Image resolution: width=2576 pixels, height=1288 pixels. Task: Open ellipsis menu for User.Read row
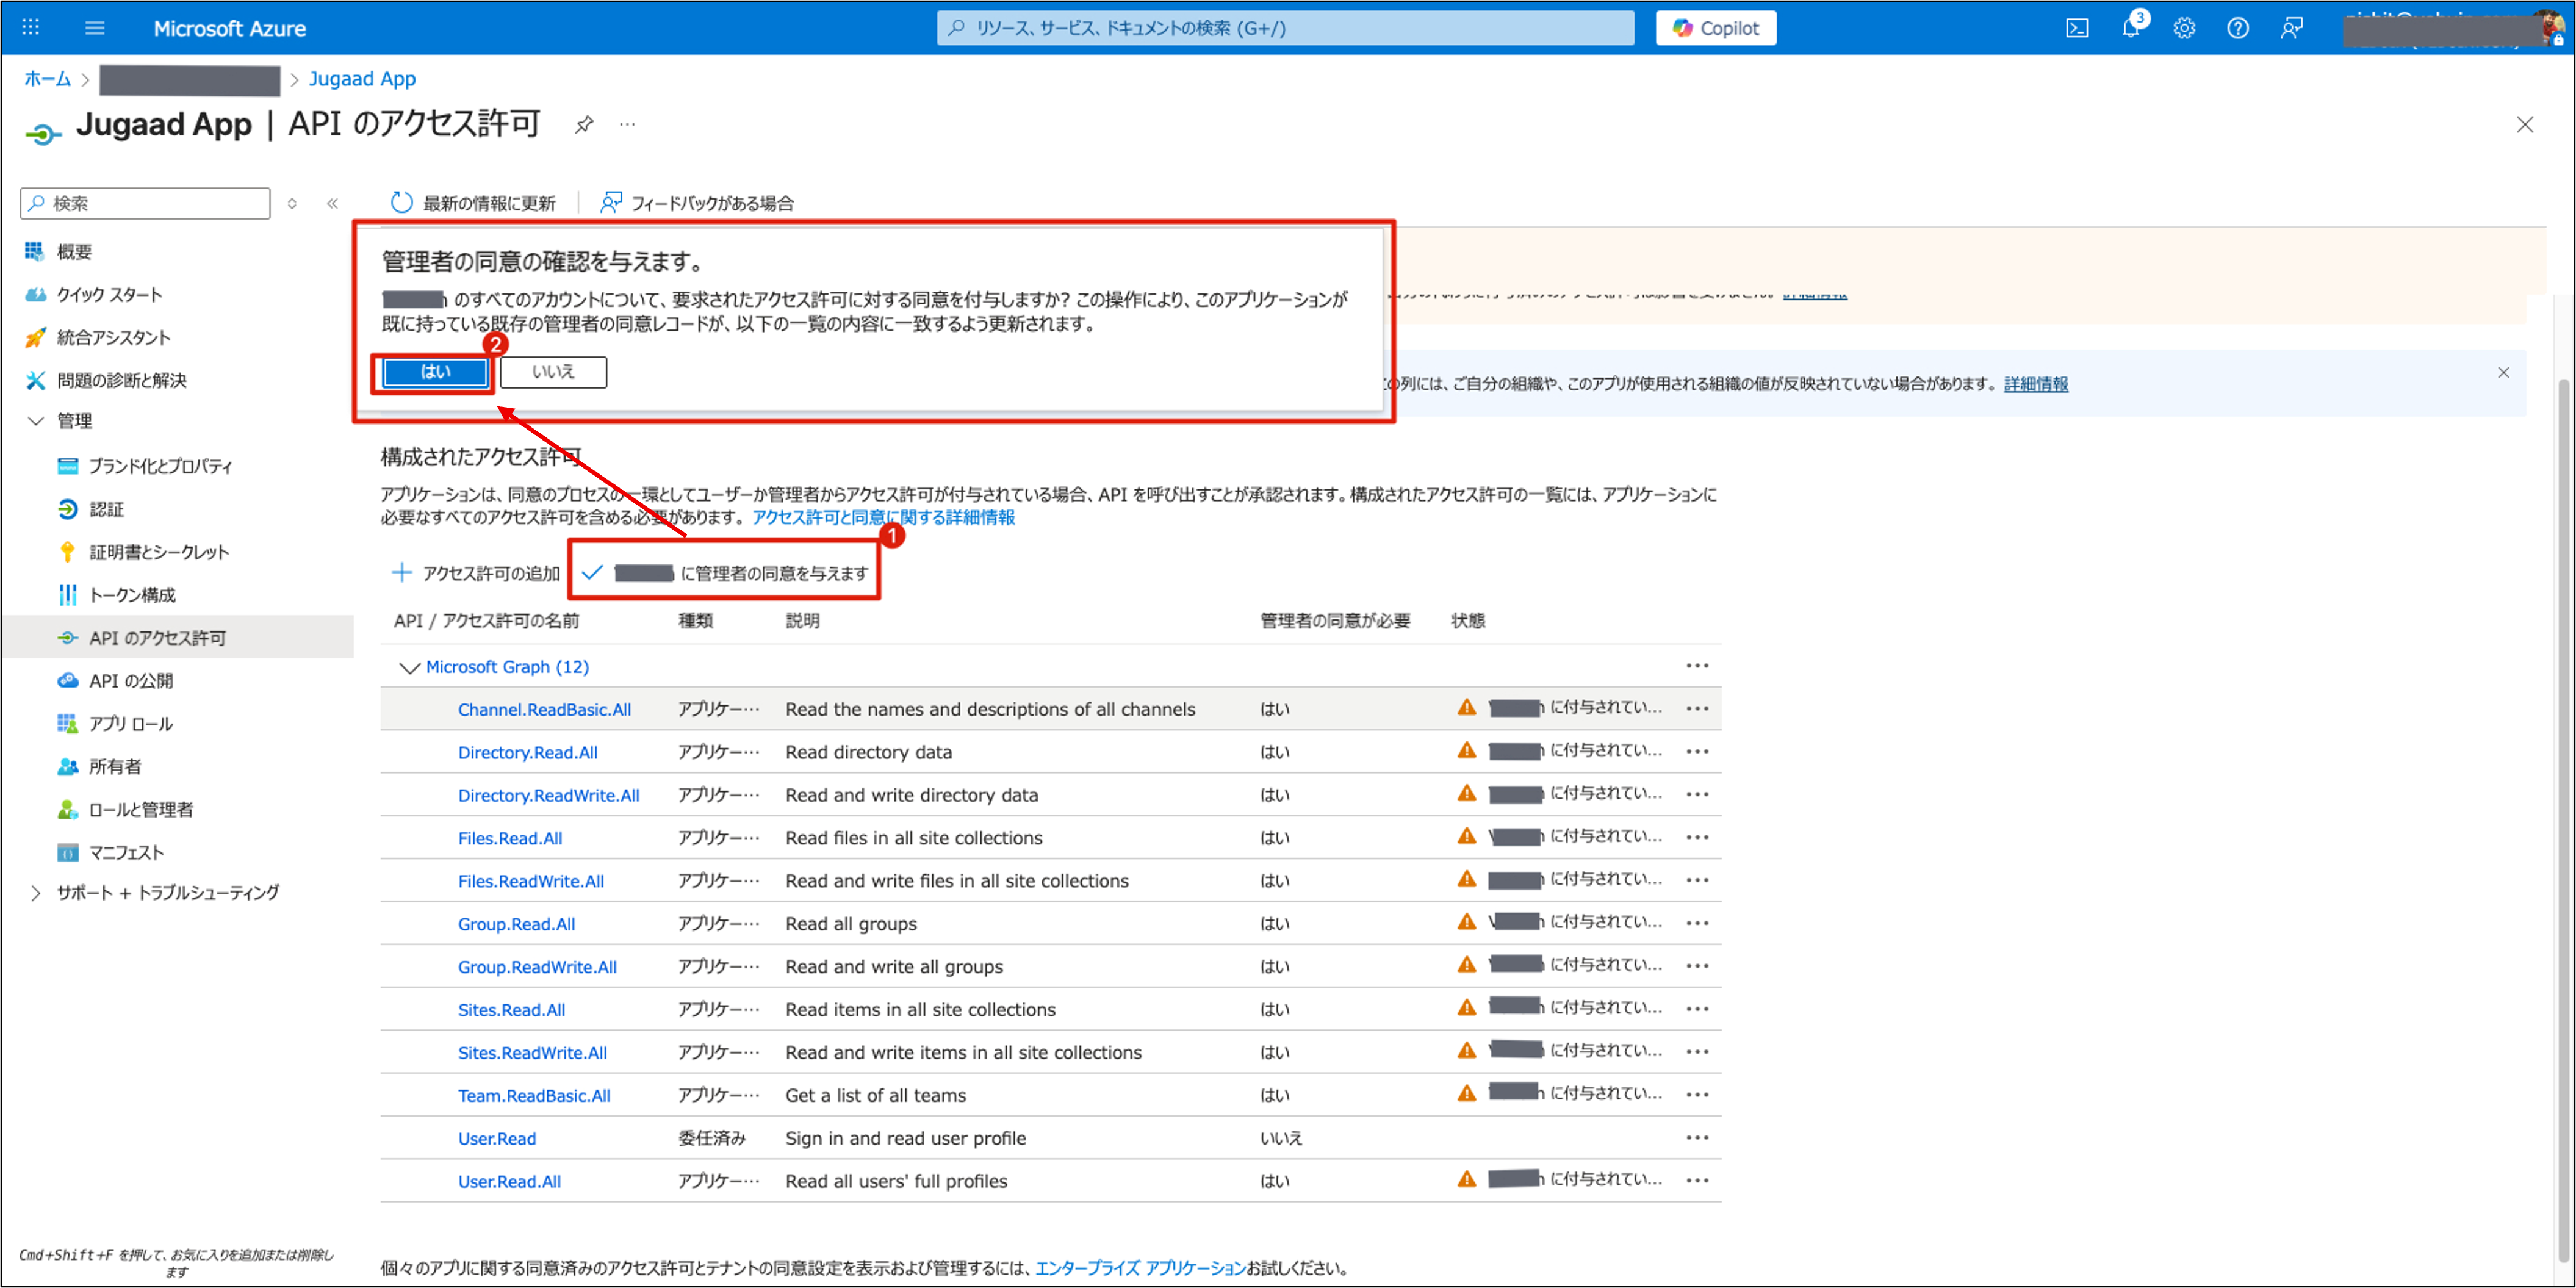(x=1697, y=1138)
